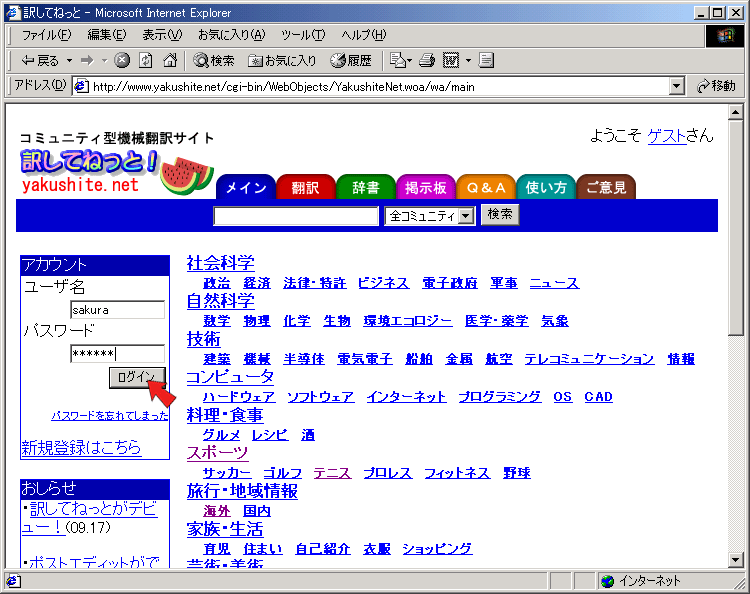The image size is (750, 594).
Task: Open the 料理・食事 category link
Action: tap(225, 415)
